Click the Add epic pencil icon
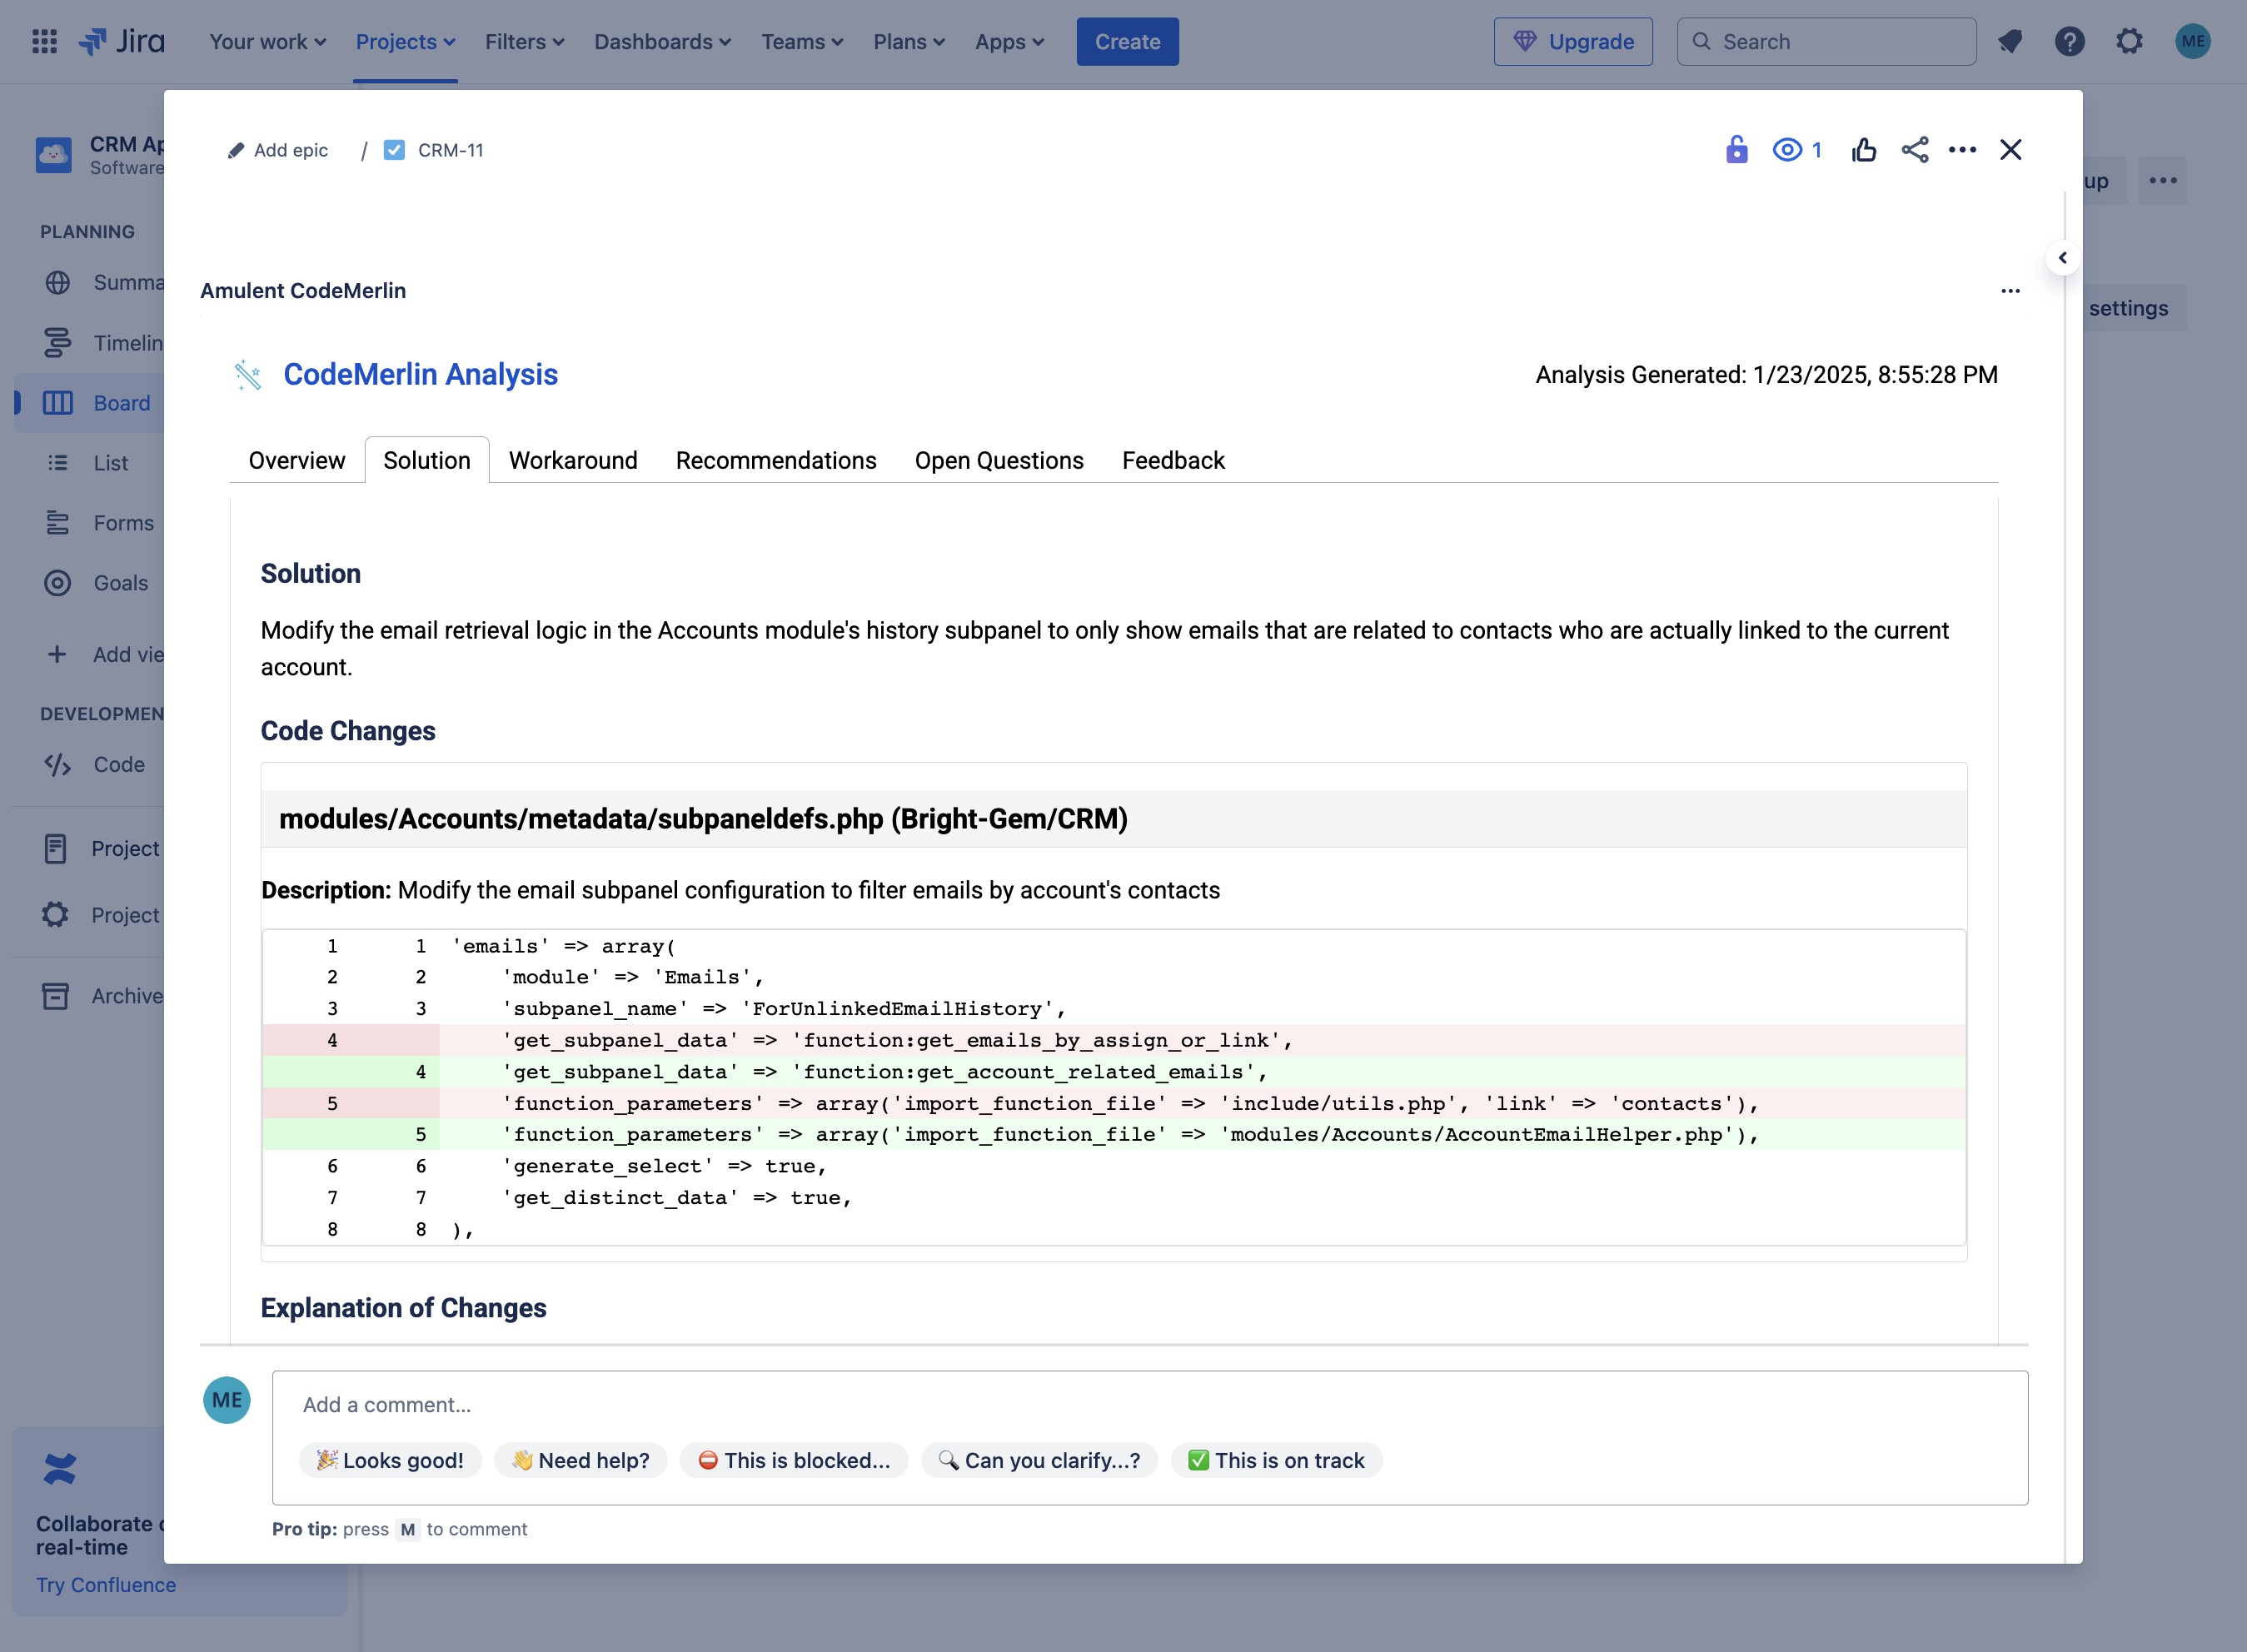Viewport: 2247px width, 1652px height. (x=236, y=151)
